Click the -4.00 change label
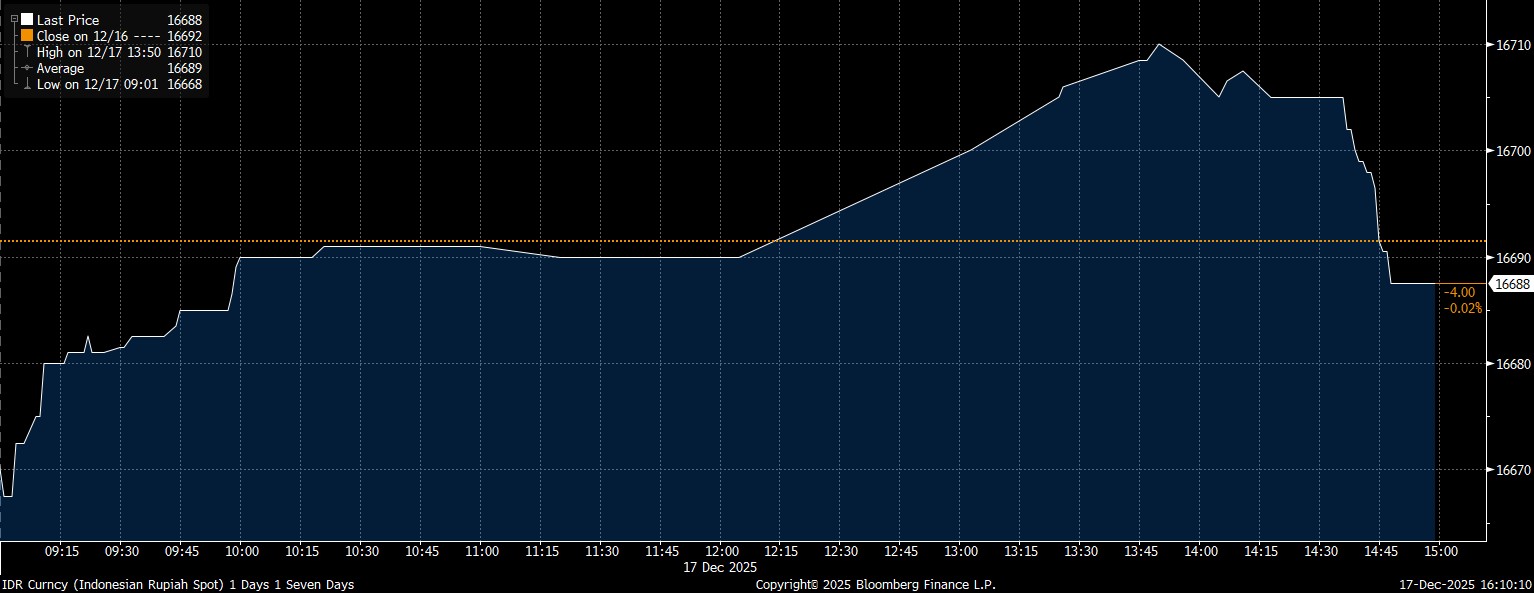The image size is (1534, 593). [x=1459, y=292]
